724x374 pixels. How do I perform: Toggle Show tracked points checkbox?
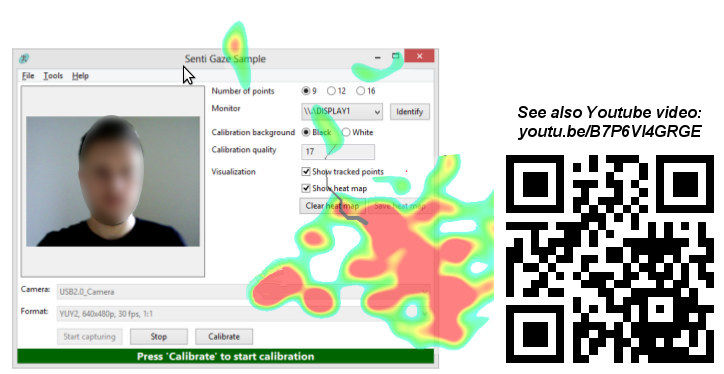pyautogui.click(x=306, y=172)
